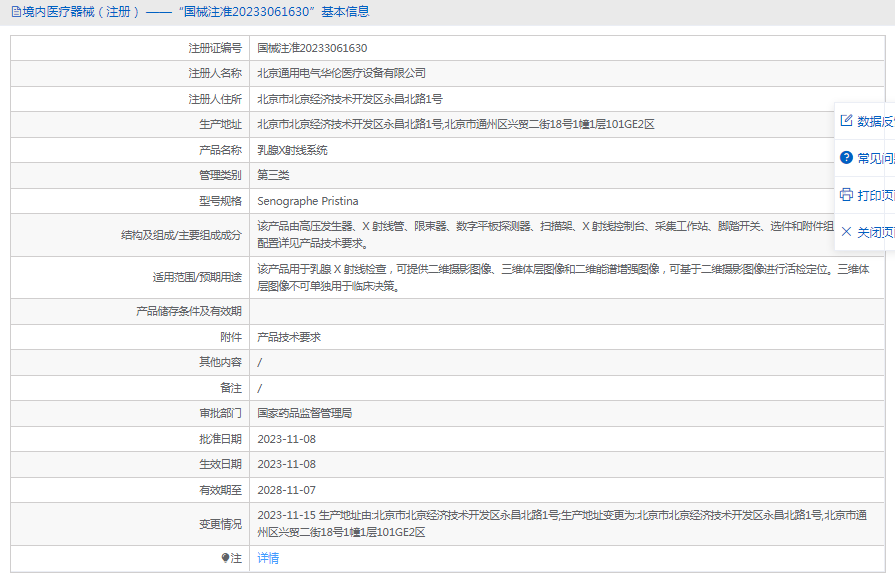Select management class value 第三类
Image resolution: width=895 pixels, height=579 pixels.
coord(273,175)
